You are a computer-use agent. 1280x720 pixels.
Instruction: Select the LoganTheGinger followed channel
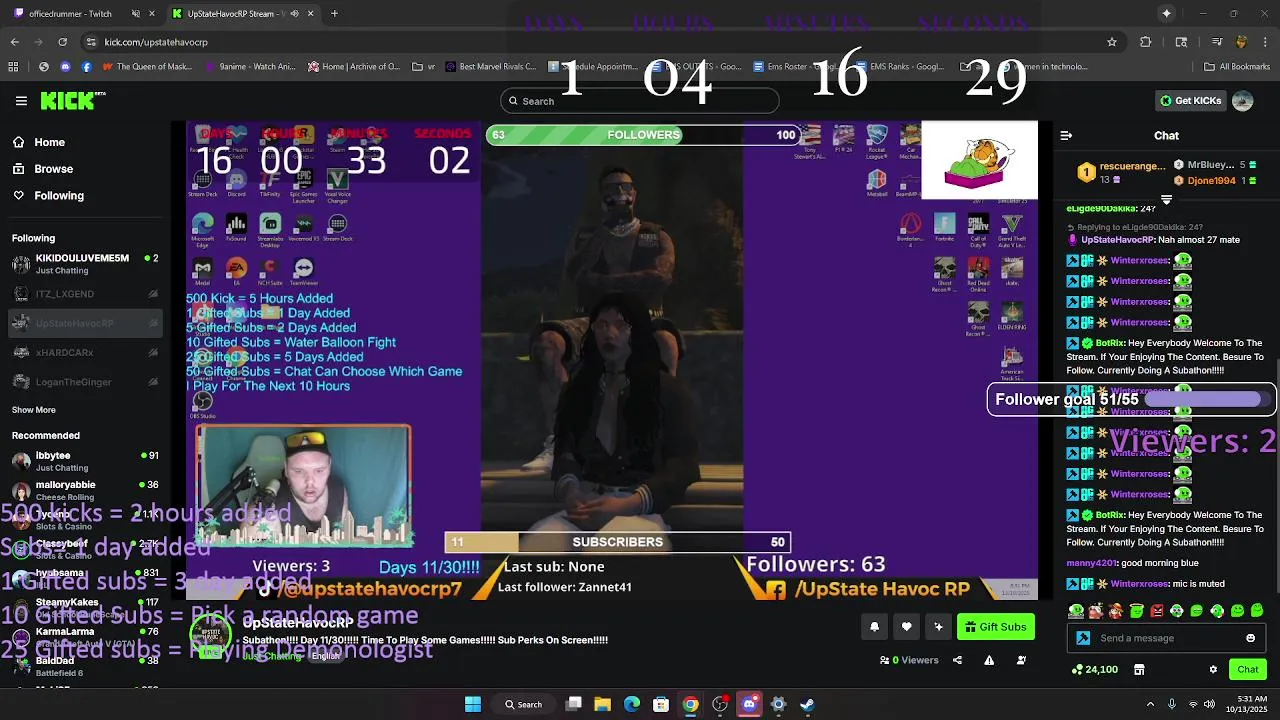point(85,382)
